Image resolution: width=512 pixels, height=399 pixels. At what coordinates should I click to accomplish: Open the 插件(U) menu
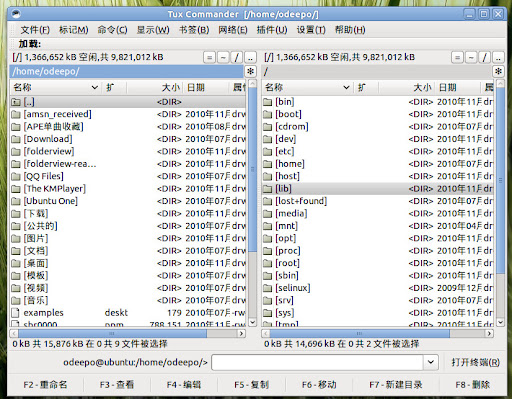272,30
